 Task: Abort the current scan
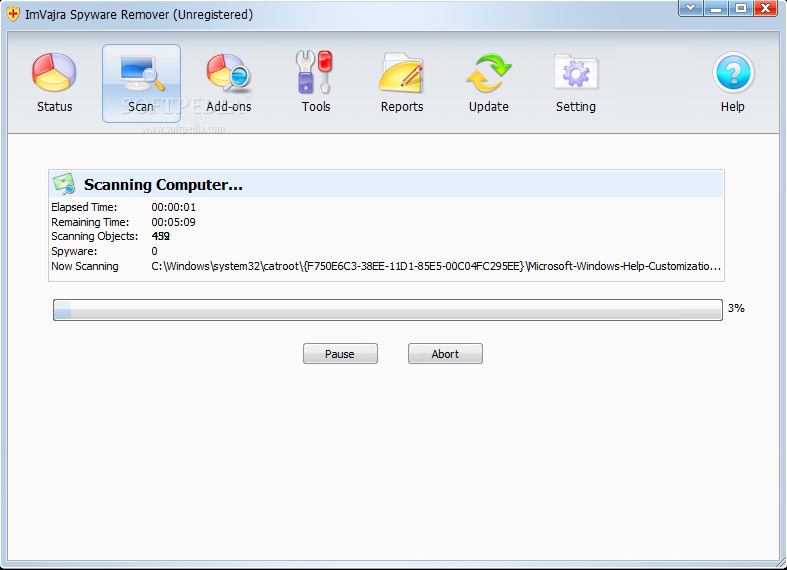pos(445,354)
